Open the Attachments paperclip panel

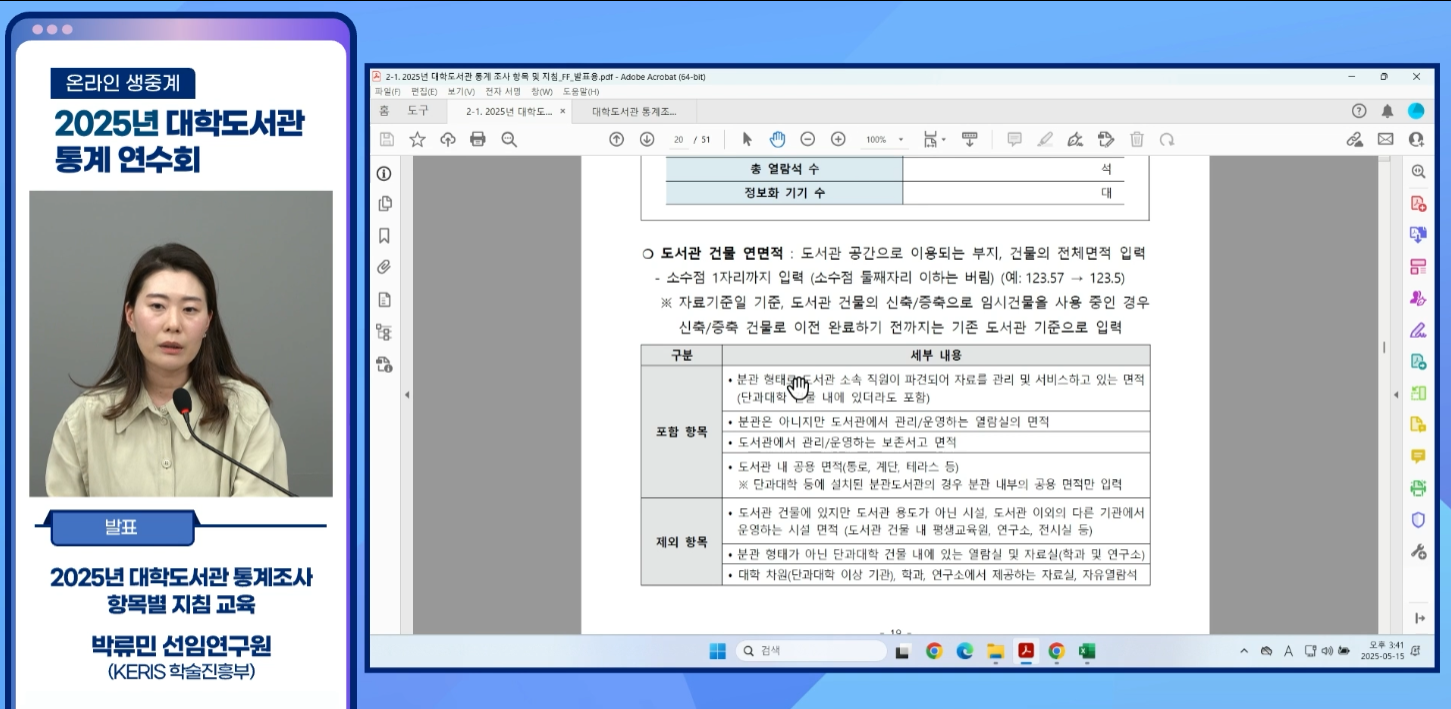tap(384, 267)
